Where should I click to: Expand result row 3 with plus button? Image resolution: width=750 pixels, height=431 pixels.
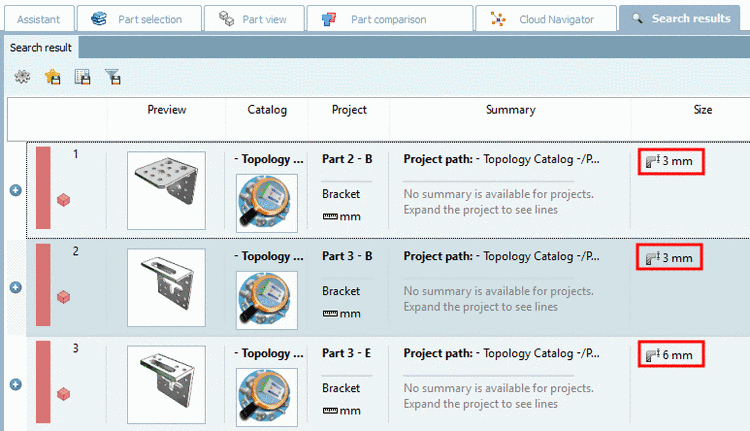pyautogui.click(x=16, y=384)
